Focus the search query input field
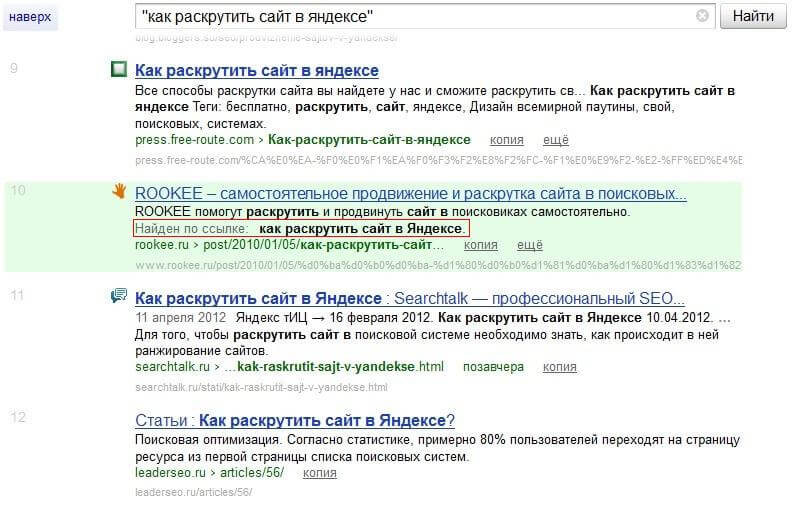 (x=415, y=16)
